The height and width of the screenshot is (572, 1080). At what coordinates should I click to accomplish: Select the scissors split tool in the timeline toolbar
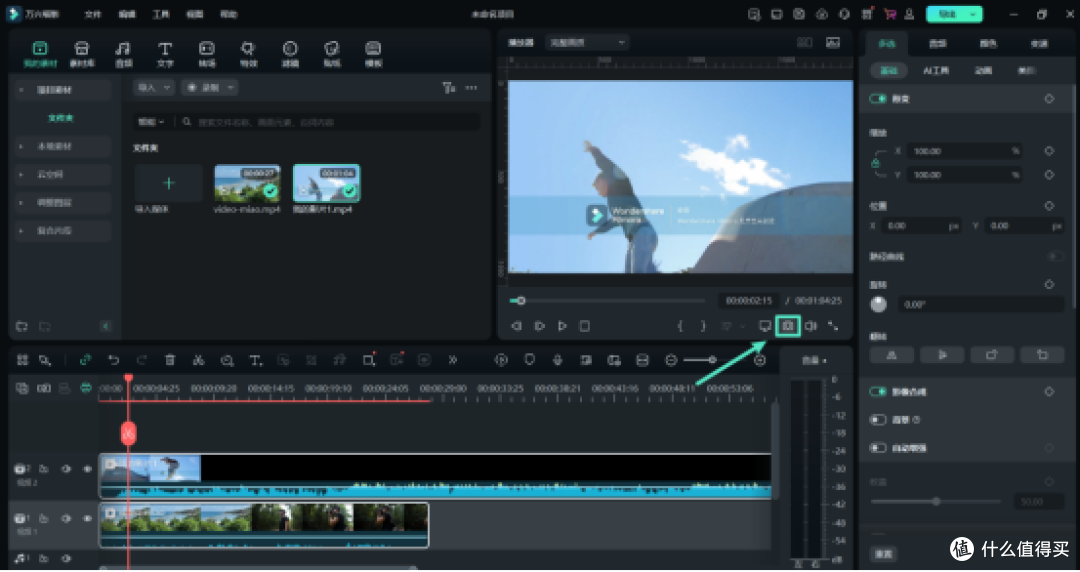pyautogui.click(x=198, y=360)
